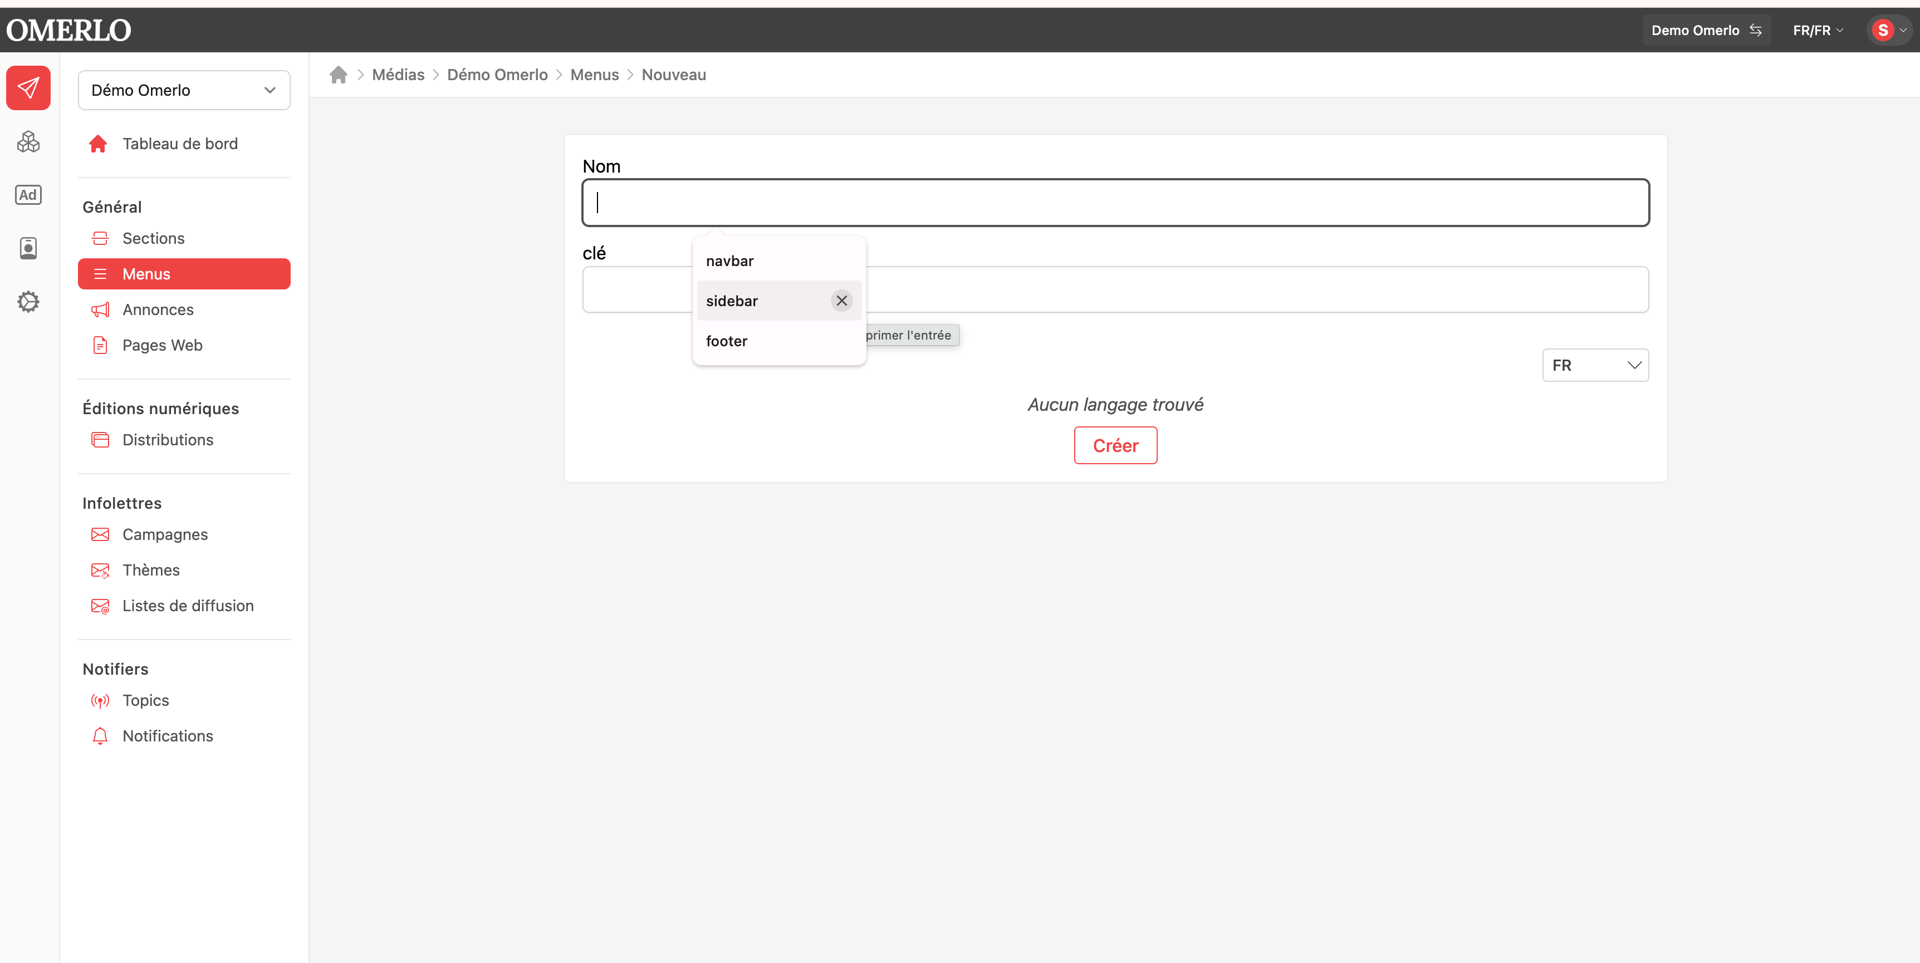The width and height of the screenshot is (1920, 963).
Task: Click the Topics broadcast icon
Action: pos(100,701)
